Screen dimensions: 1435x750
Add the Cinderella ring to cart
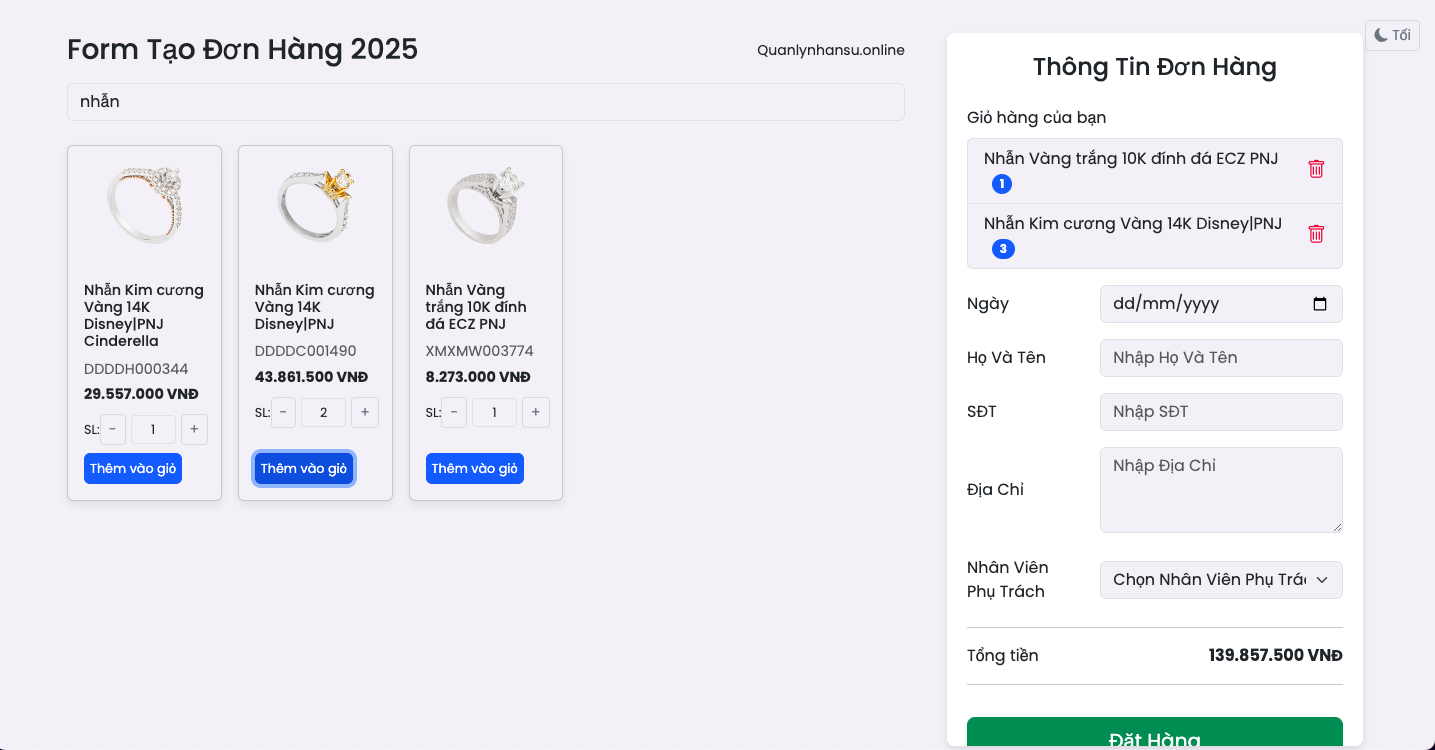(133, 469)
